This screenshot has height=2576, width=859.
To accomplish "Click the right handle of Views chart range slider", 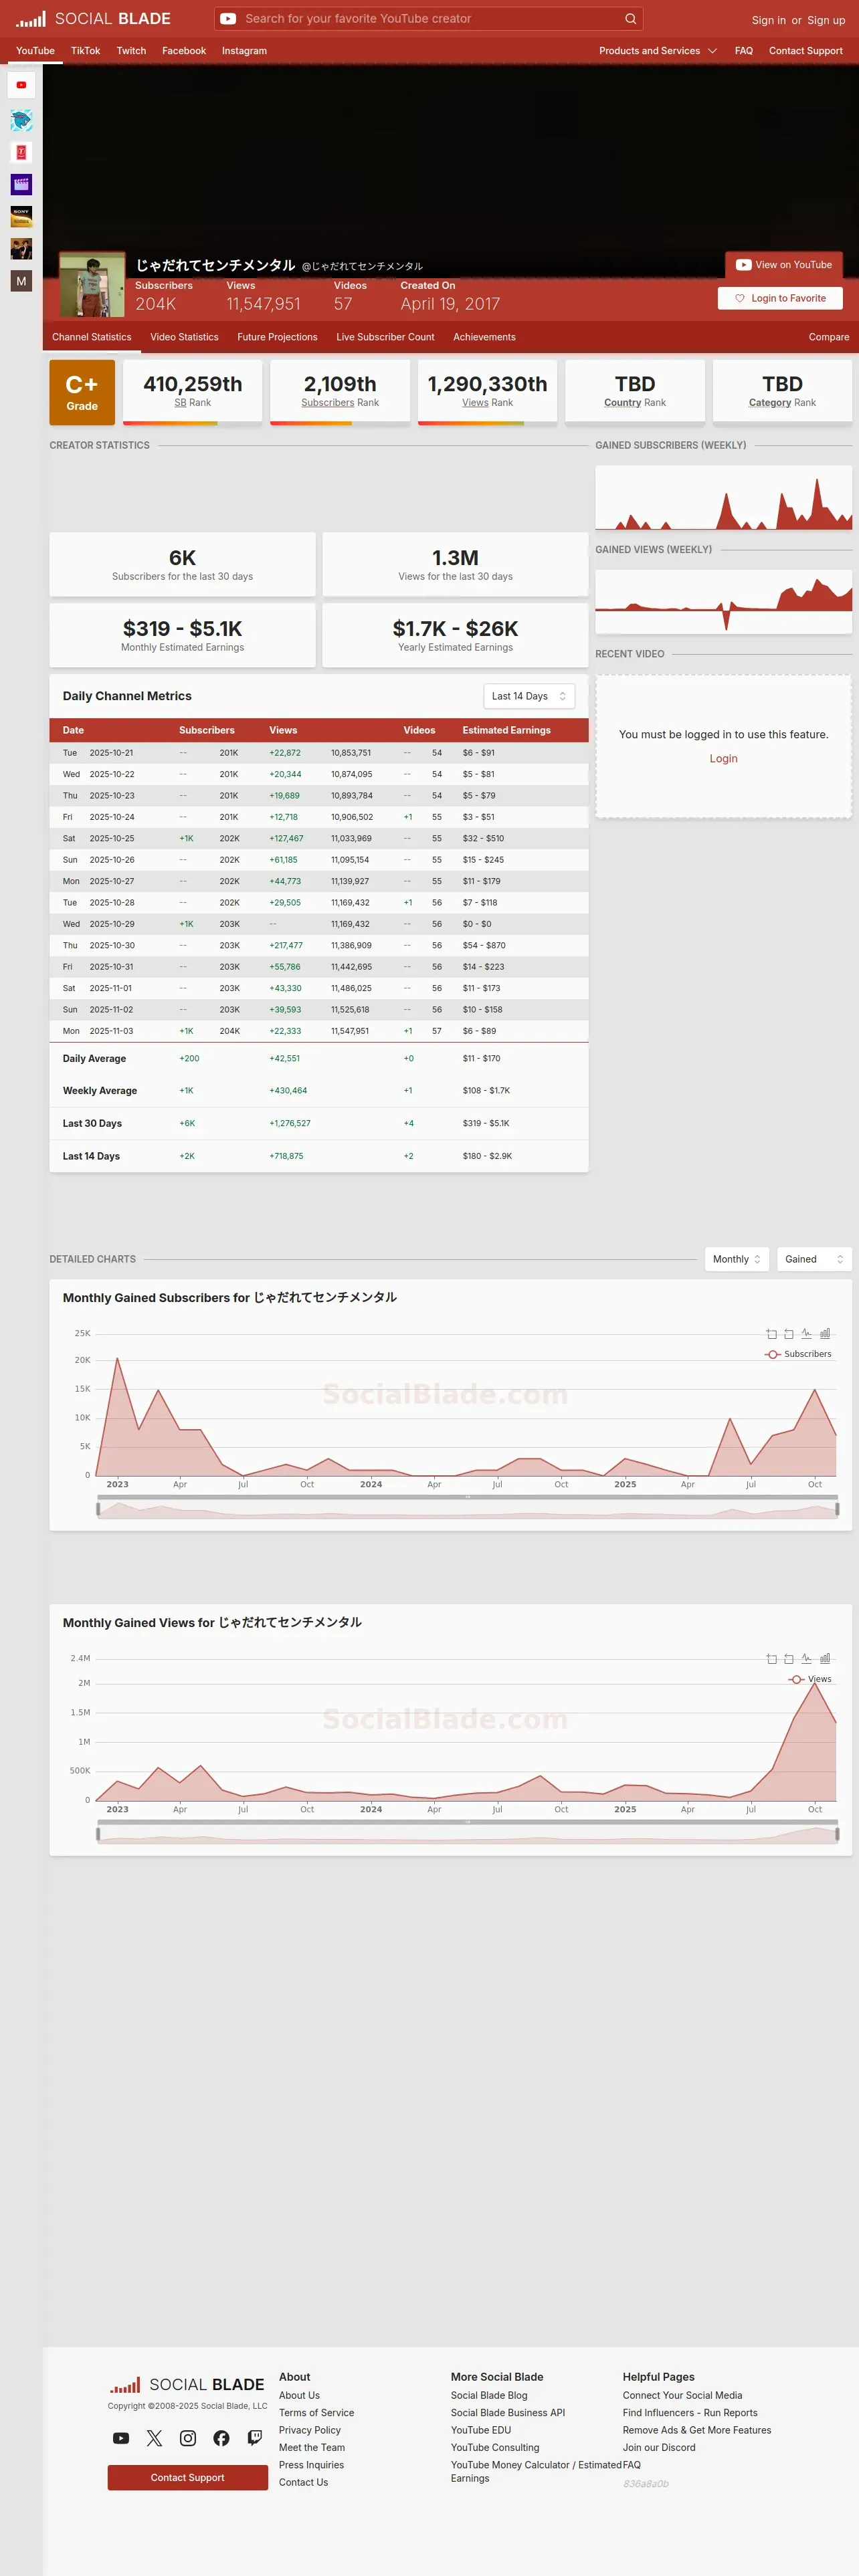I will click(837, 1834).
